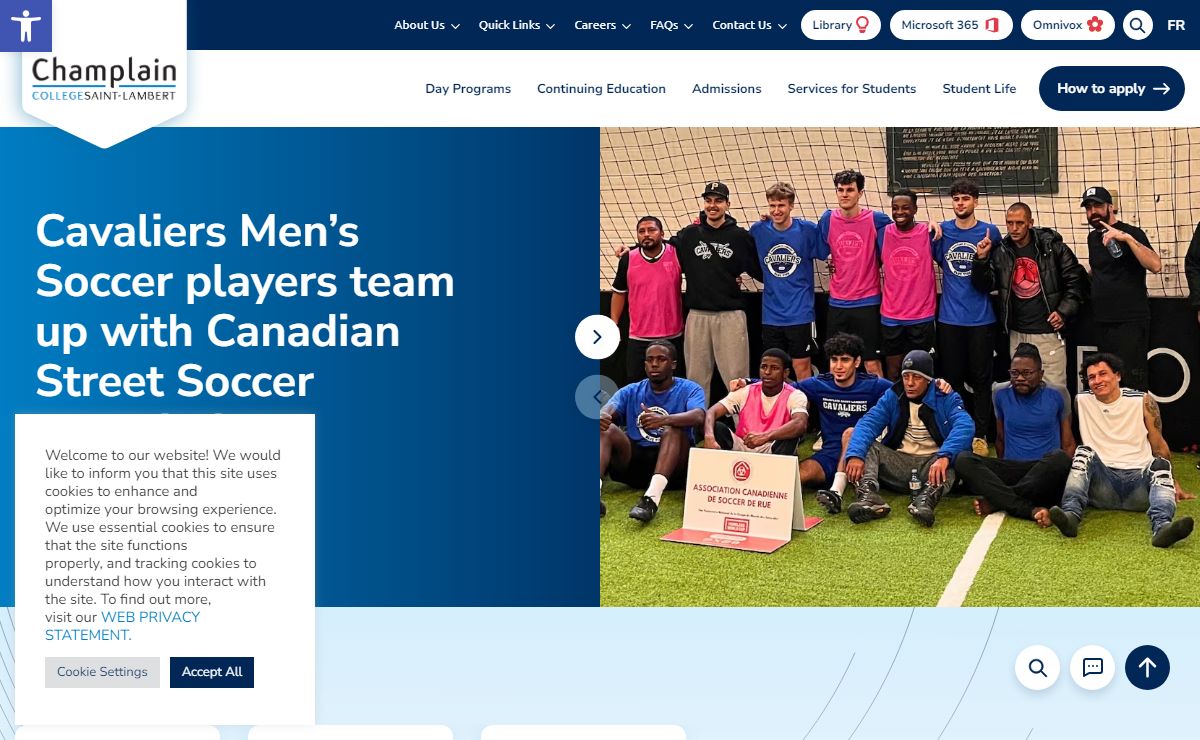The height and width of the screenshot is (740, 1200).
Task: Expand the About Us dropdown
Action: (427, 25)
